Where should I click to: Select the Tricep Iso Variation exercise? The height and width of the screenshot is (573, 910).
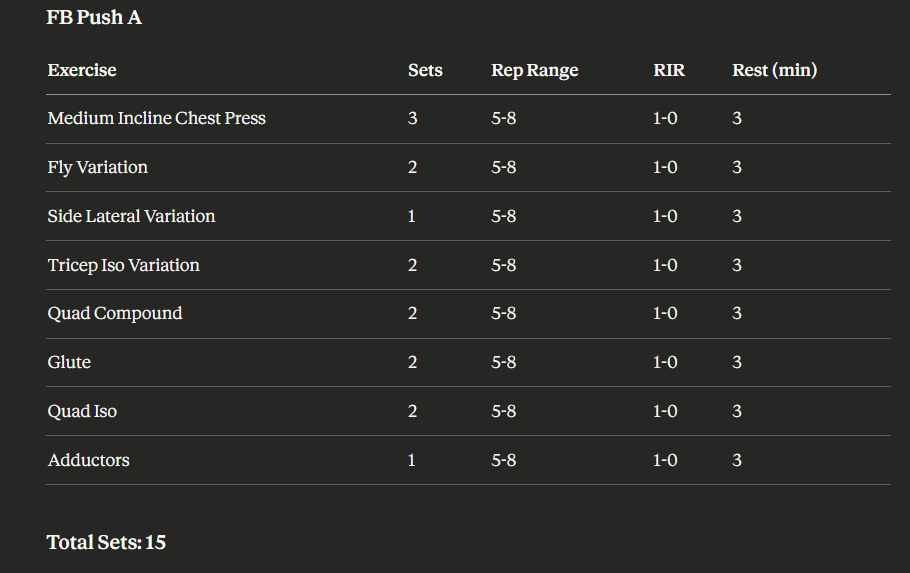123,265
